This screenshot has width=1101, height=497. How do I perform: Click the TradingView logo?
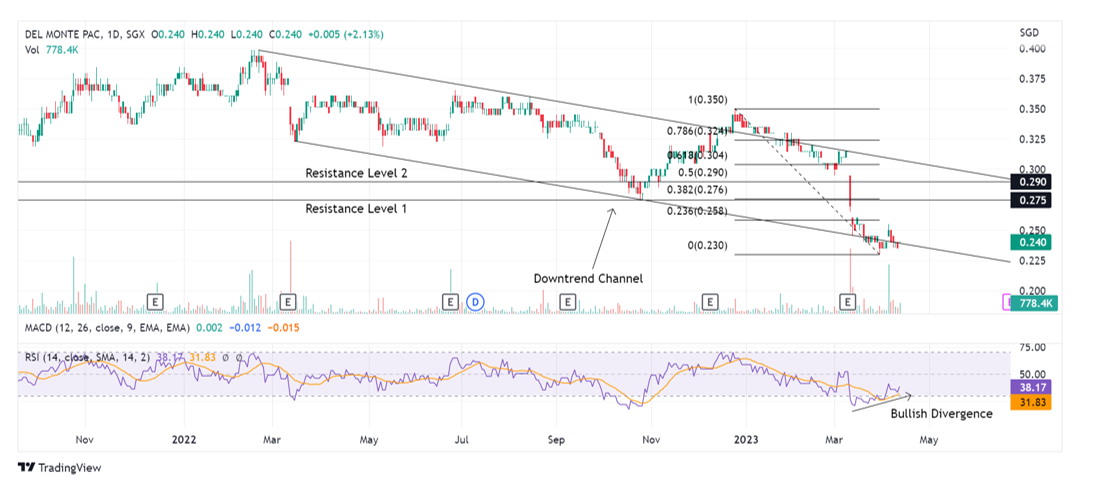pyautogui.click(x=60, y=468)
